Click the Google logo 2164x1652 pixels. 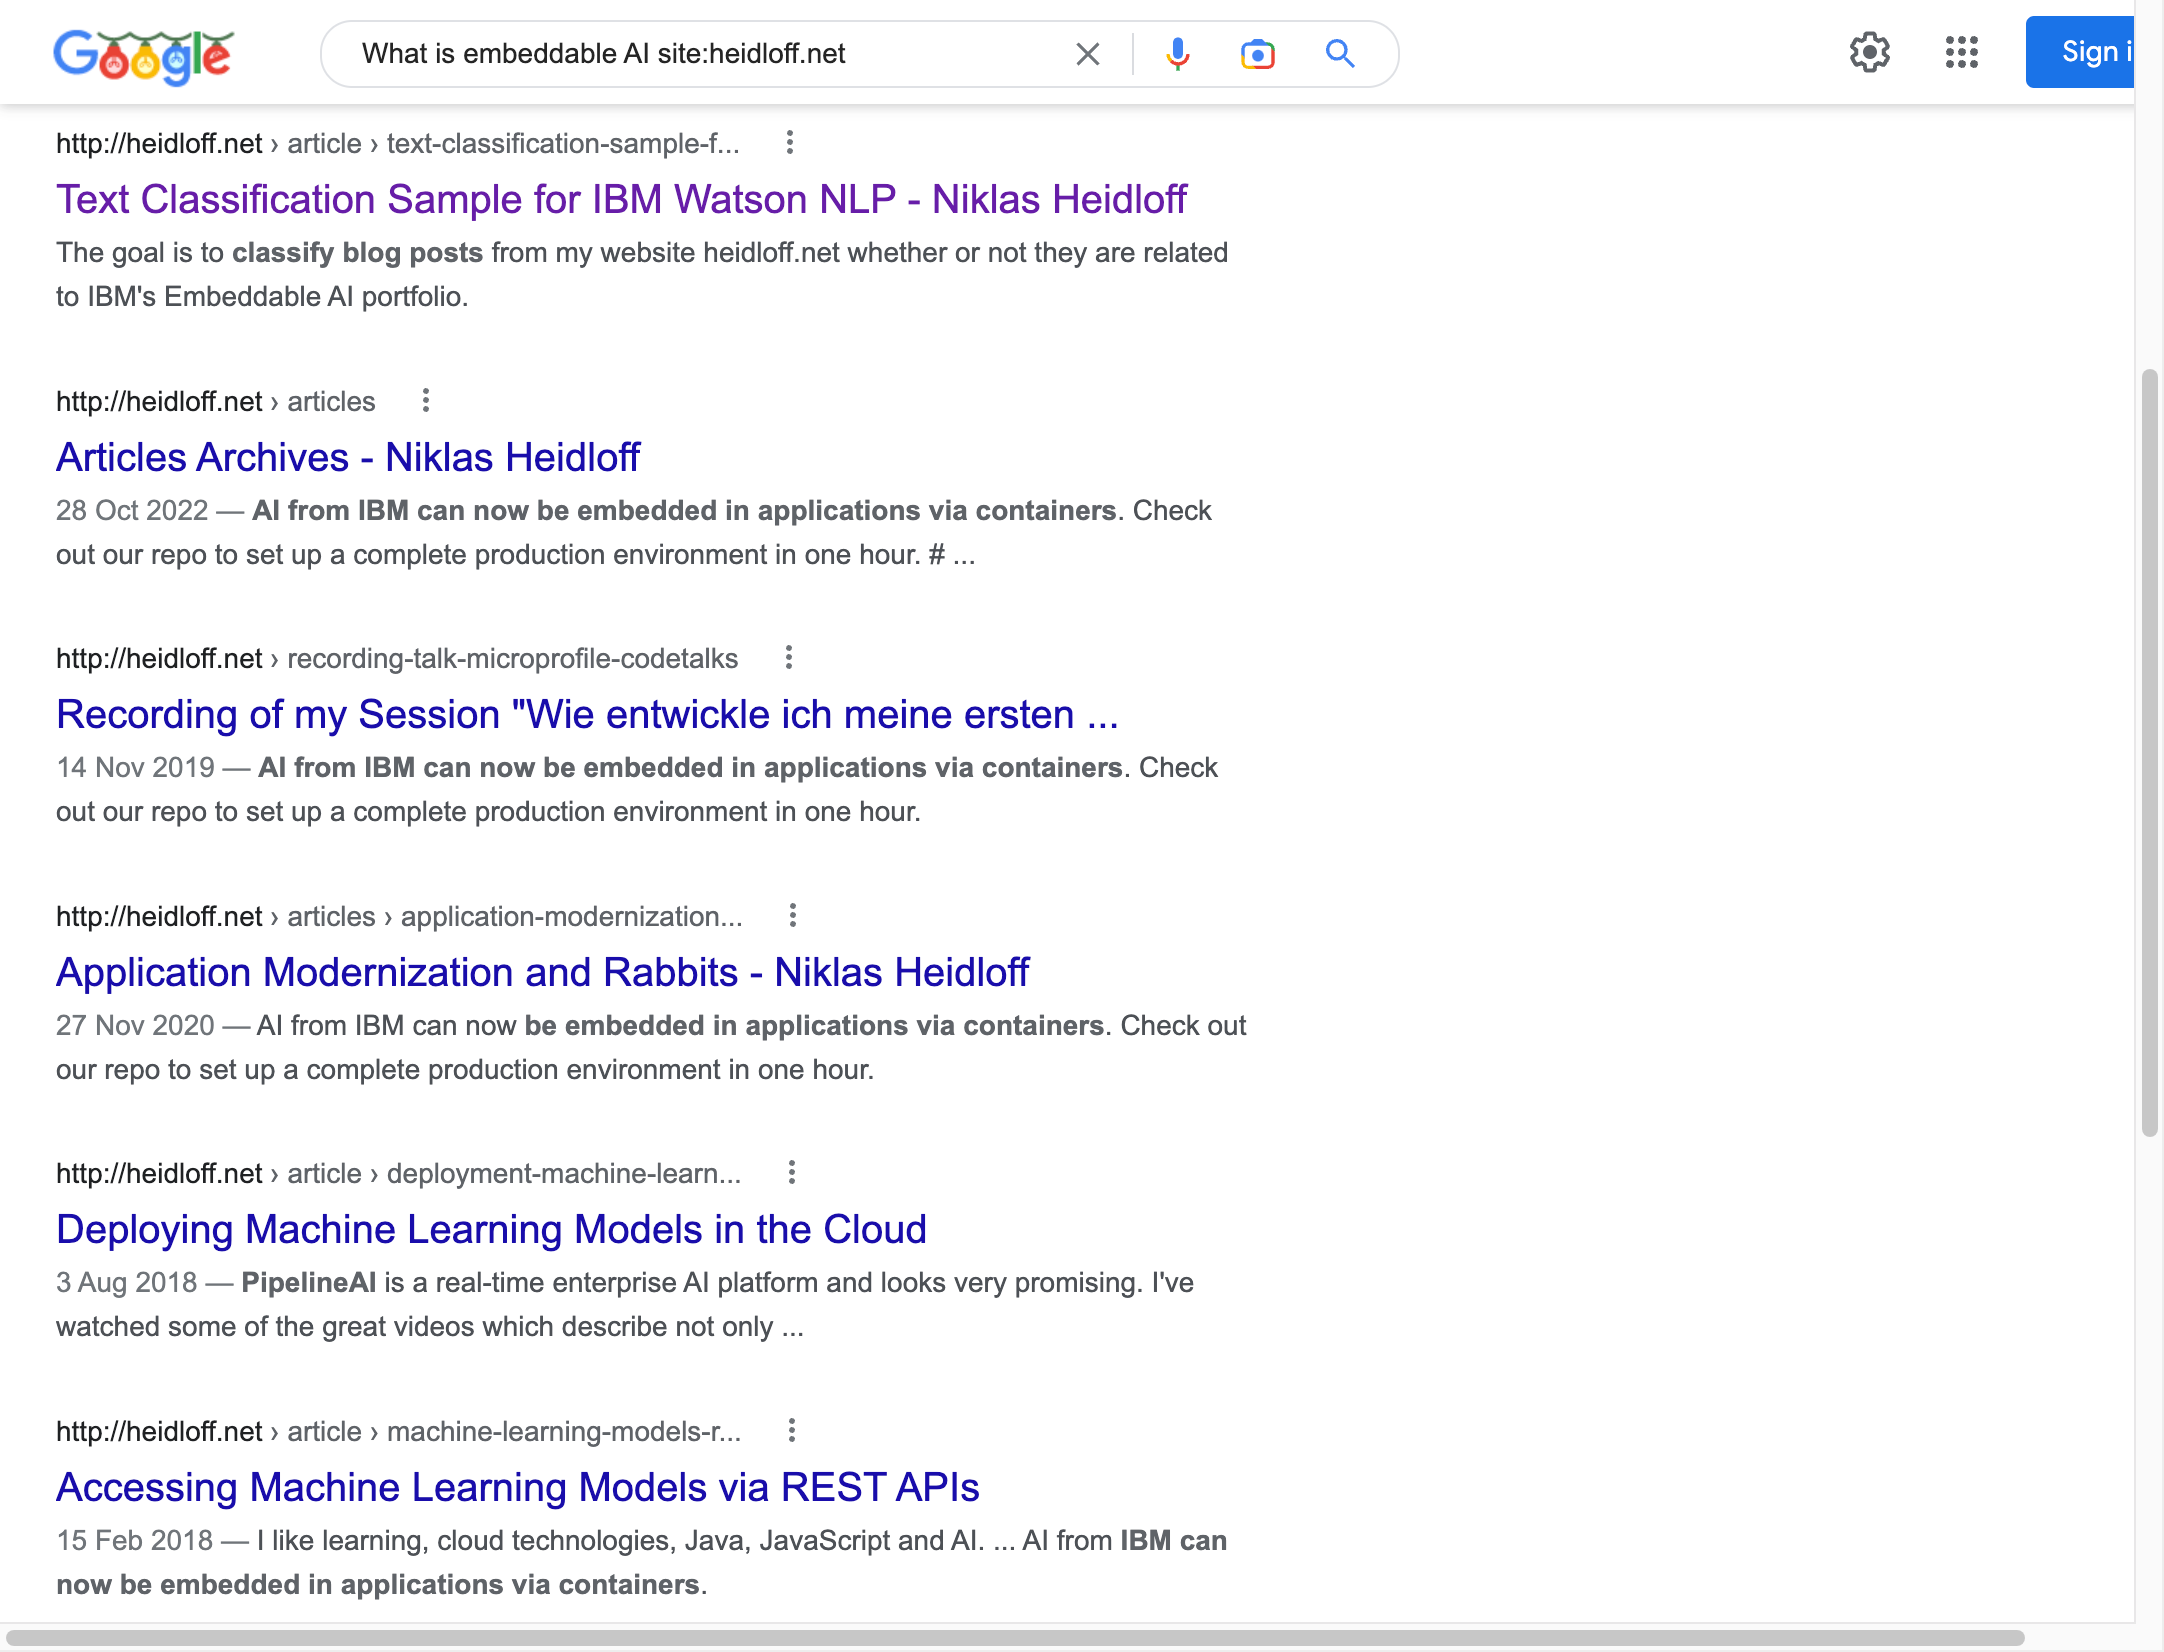[x=143, y=55]
